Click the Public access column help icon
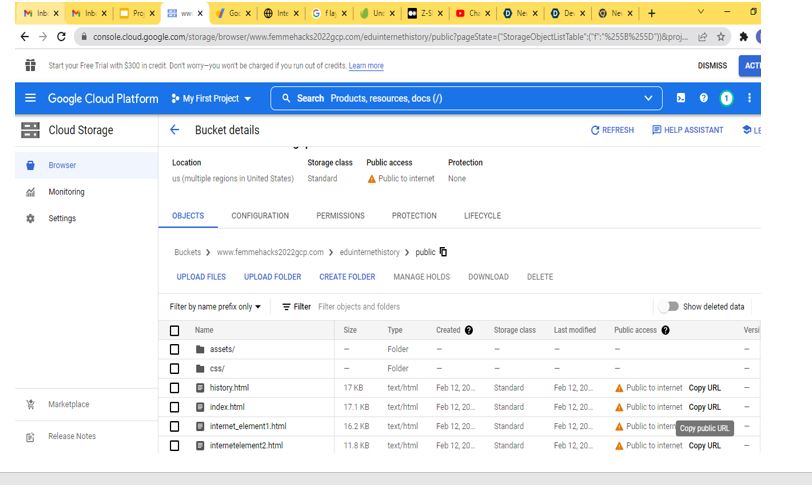The width and height of the screenshot is (812, 485). click(x=665, y=330)
